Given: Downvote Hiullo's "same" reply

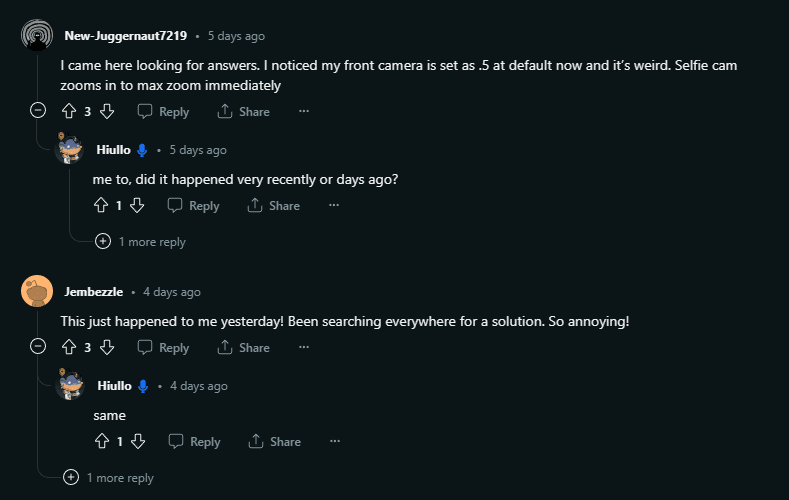Looking at the screenshot, I should pyautogui.click(x=138, y=441).
